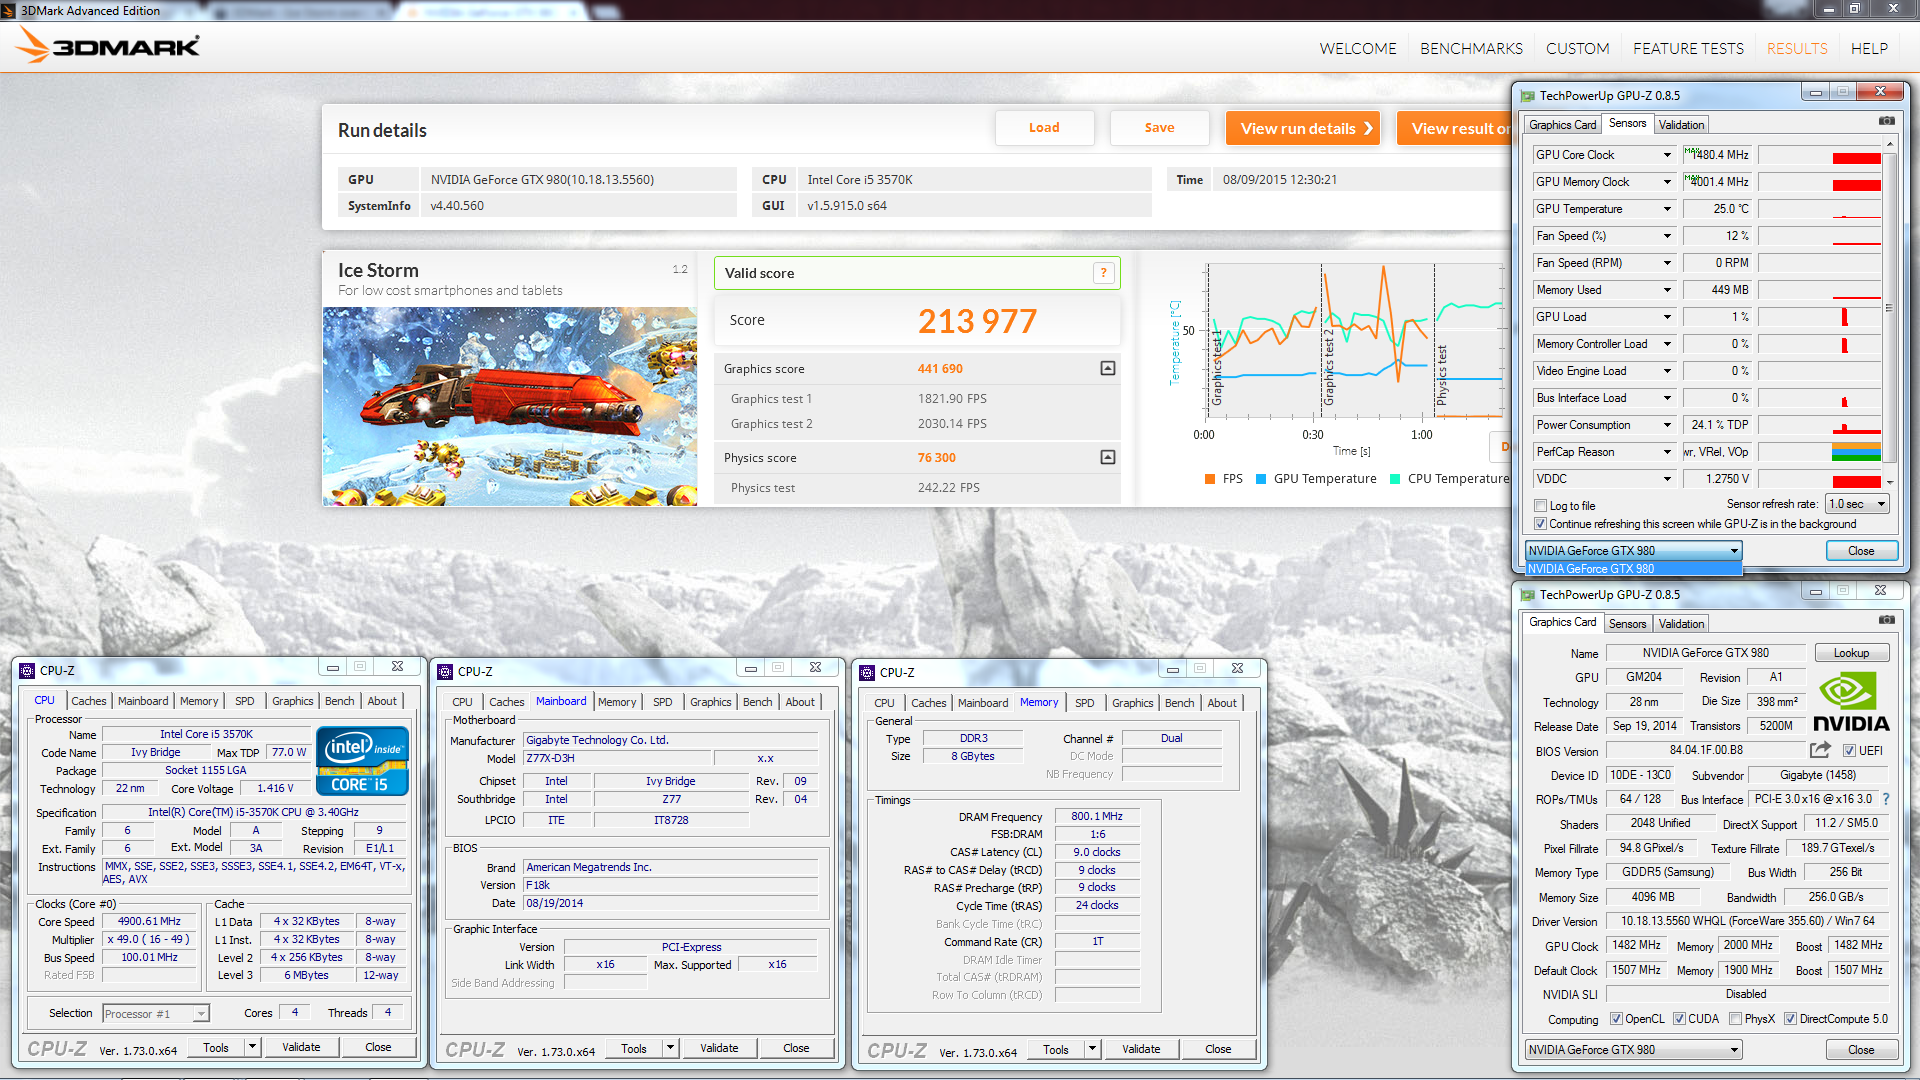This screenshot has width=1920, height=1080.
Task: Click the 3DMark Advanced Edition title bar icon
Action: click(x=9, y=10)
